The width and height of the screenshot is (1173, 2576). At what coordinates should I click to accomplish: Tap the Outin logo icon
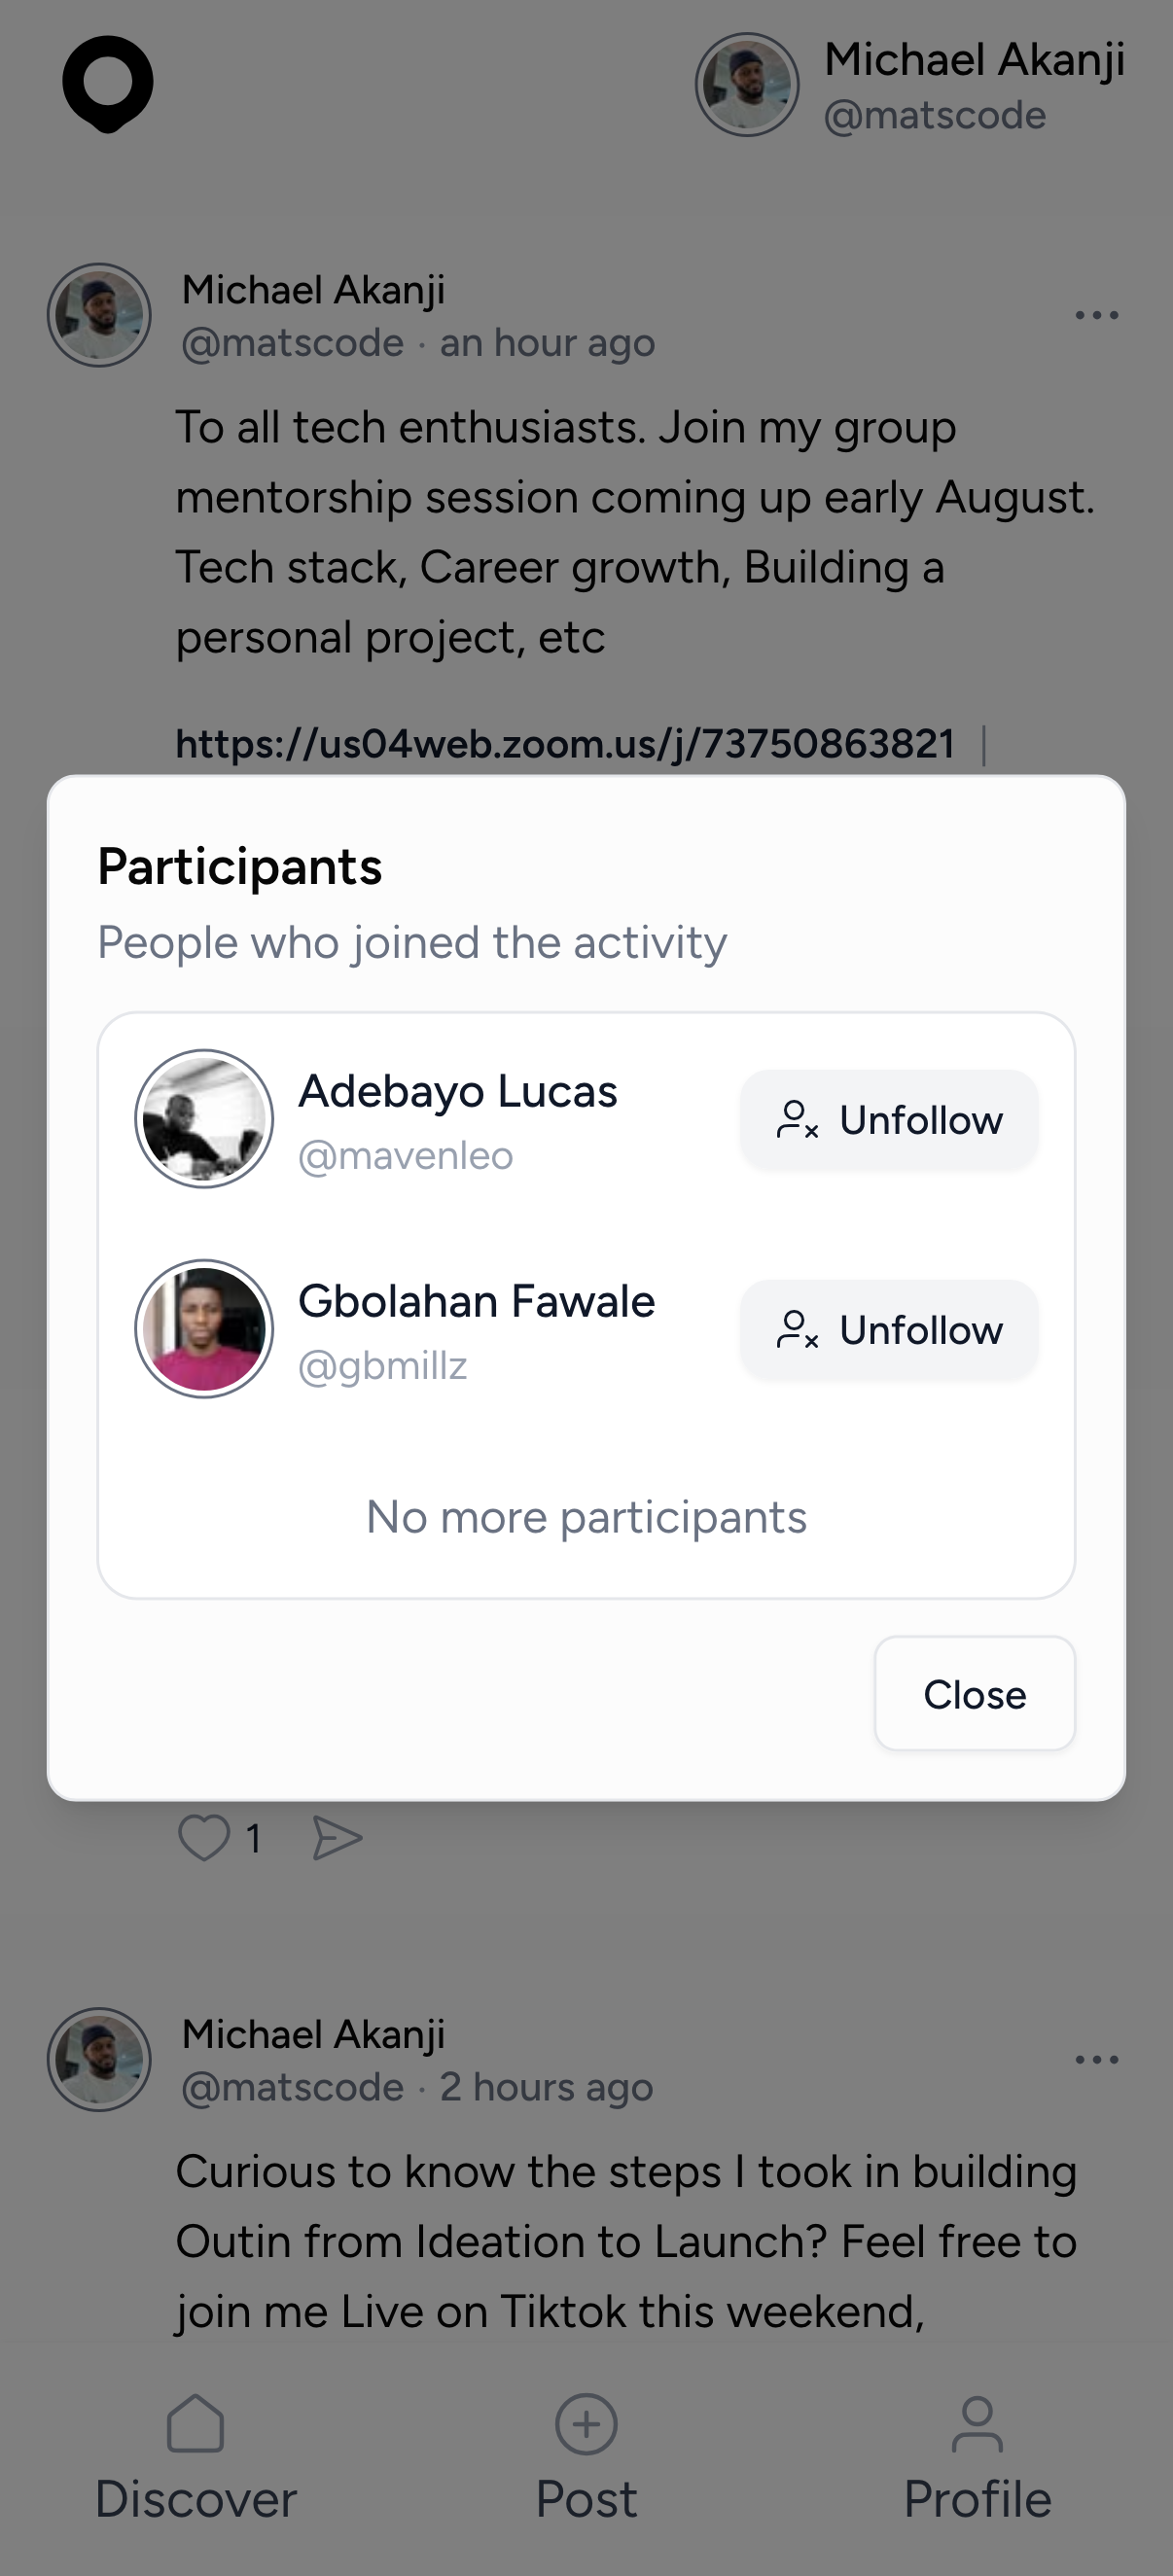[107, 84]
